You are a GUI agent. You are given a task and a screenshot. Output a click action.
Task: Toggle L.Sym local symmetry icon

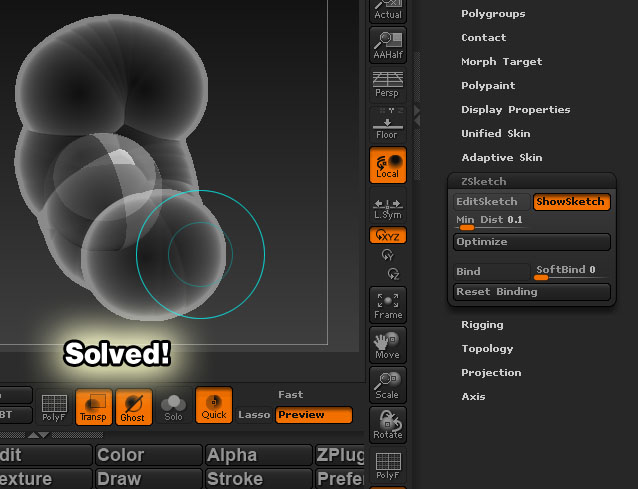pyautogui.click(x=387, y=205)
